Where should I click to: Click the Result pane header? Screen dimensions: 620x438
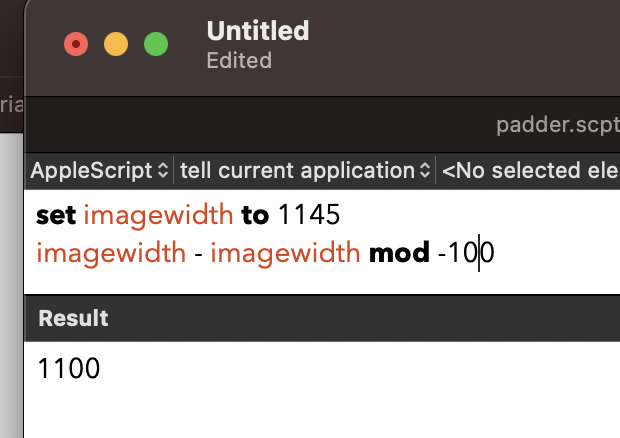pyautogui.click(x=73, y=319)
